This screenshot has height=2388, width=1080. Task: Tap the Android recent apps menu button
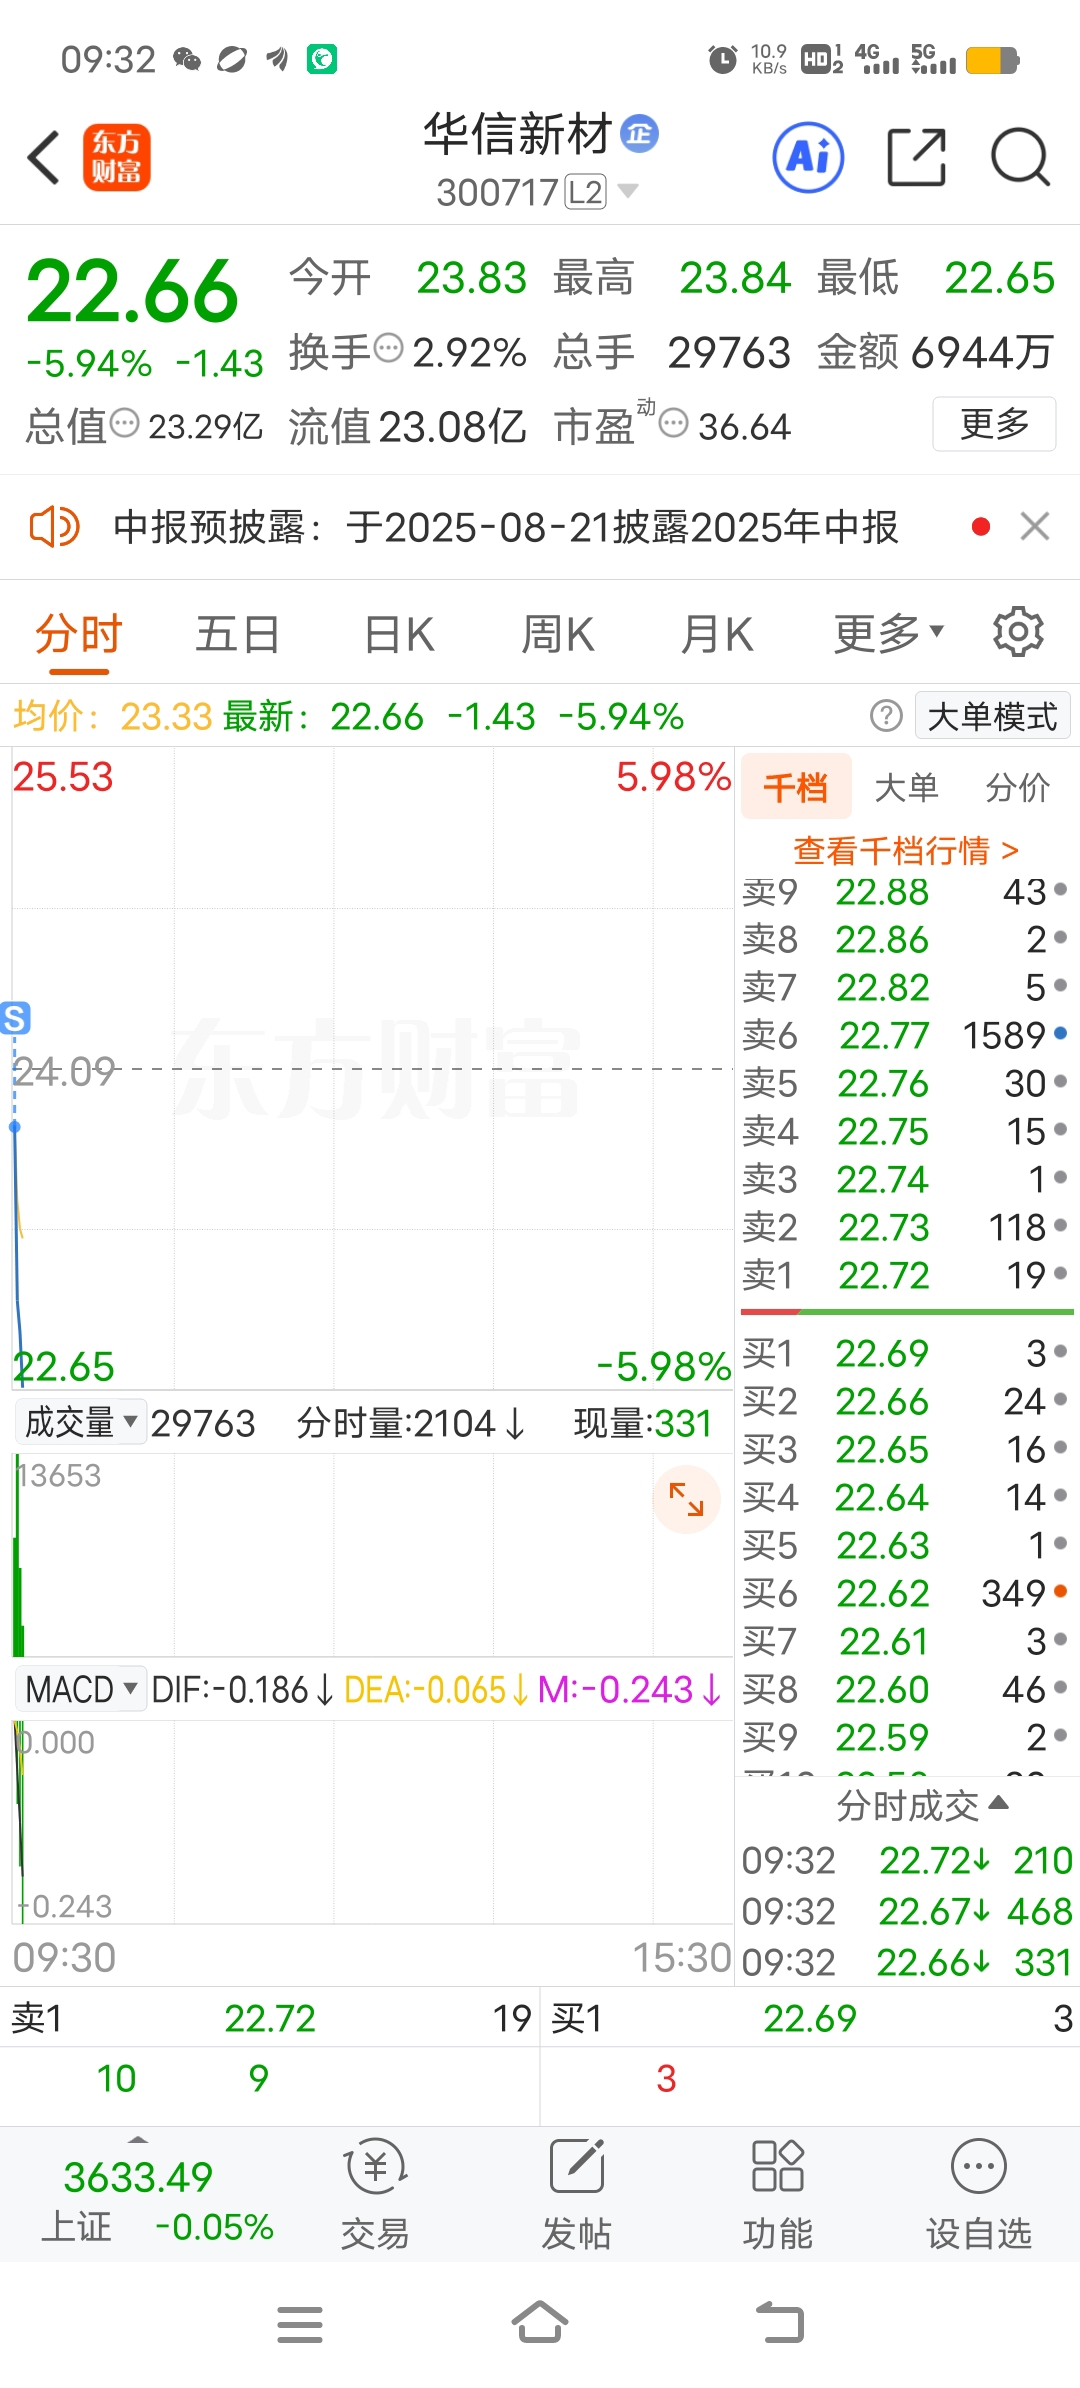pos(300,2324)
